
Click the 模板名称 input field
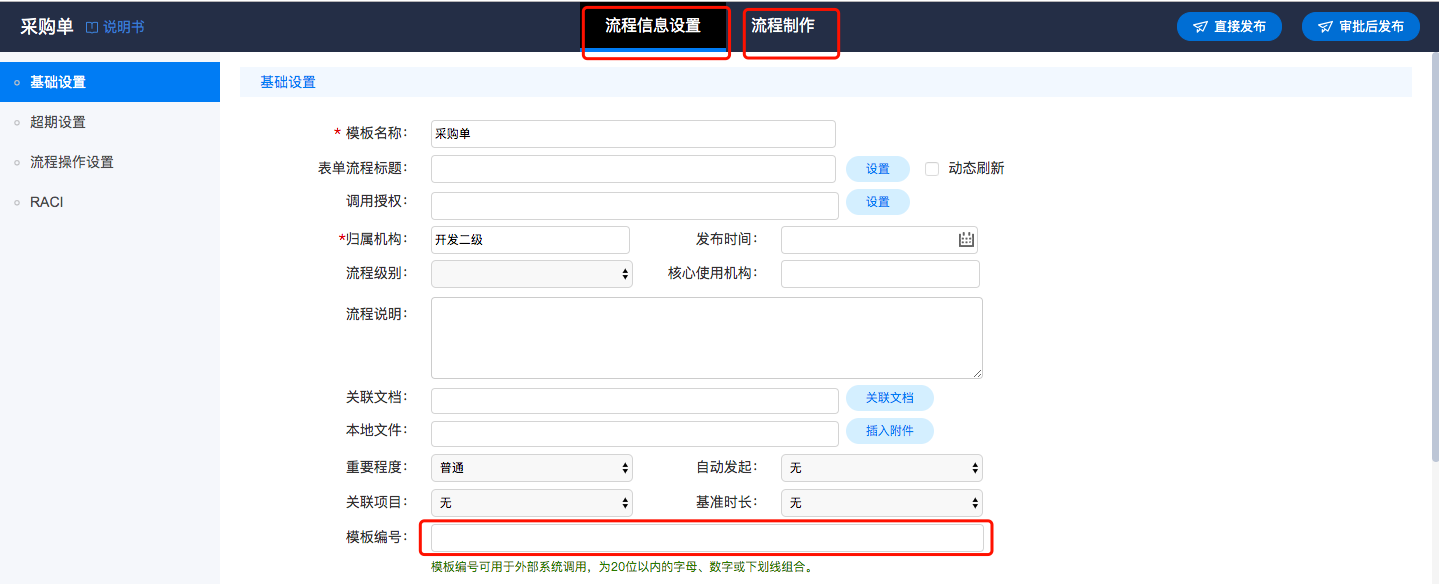click(633, 134)
